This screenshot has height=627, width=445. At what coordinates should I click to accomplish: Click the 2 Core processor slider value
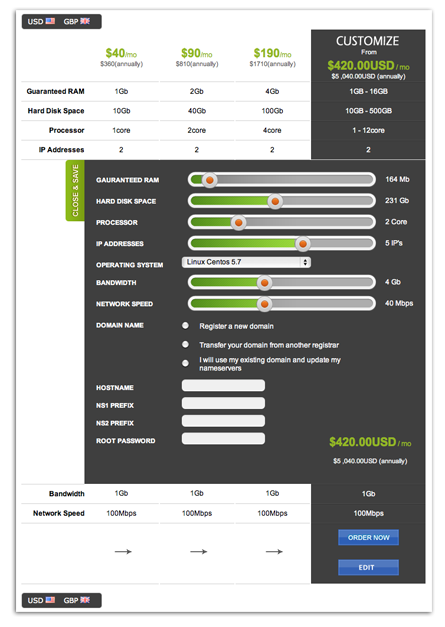click(396, 222)
